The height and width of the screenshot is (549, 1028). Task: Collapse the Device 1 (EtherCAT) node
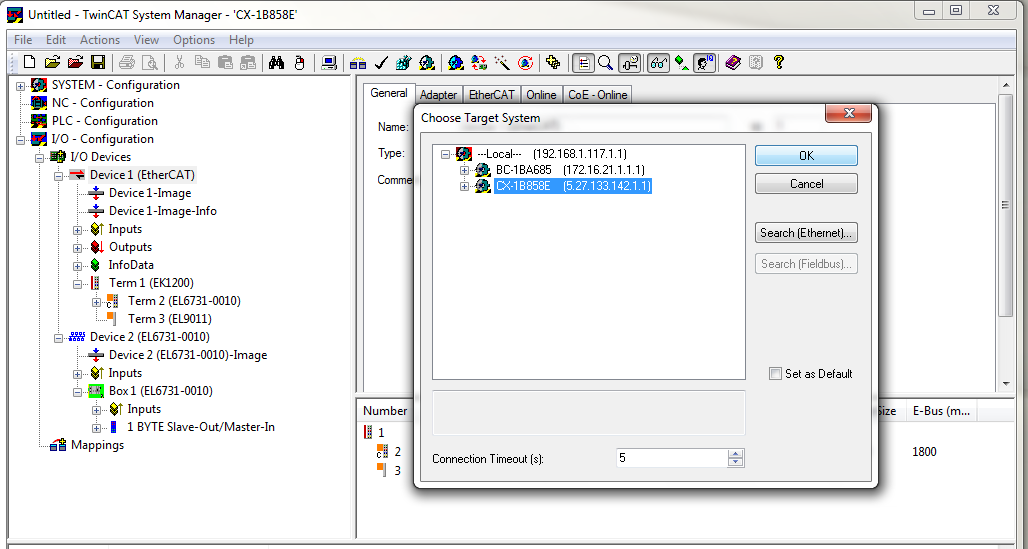tap(58, 175)
